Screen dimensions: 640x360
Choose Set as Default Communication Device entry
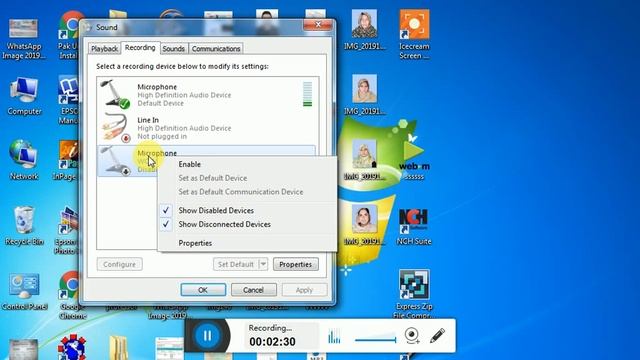(x=240, y=192)
